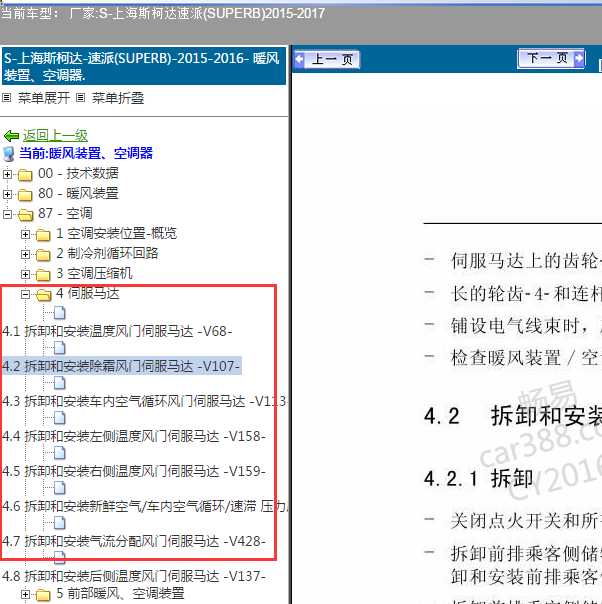
Task: Expand 1 空调安装位置-概览 node
Action: click(25, 234)
